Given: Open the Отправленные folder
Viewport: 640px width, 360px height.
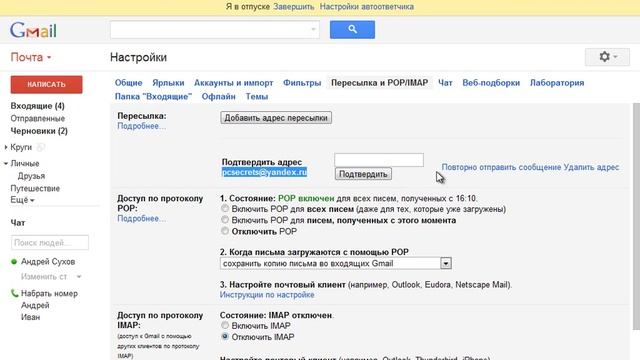Looking at the screenshot, I should pyautogui.click(x=38, y=118).
